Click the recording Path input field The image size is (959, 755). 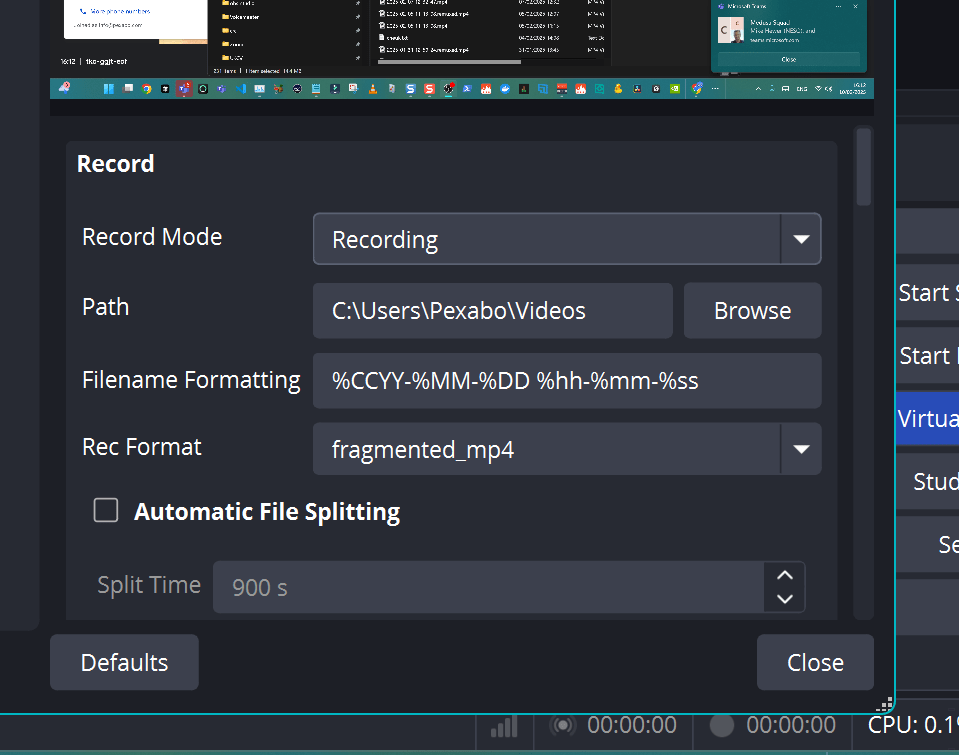pos(492,311)
